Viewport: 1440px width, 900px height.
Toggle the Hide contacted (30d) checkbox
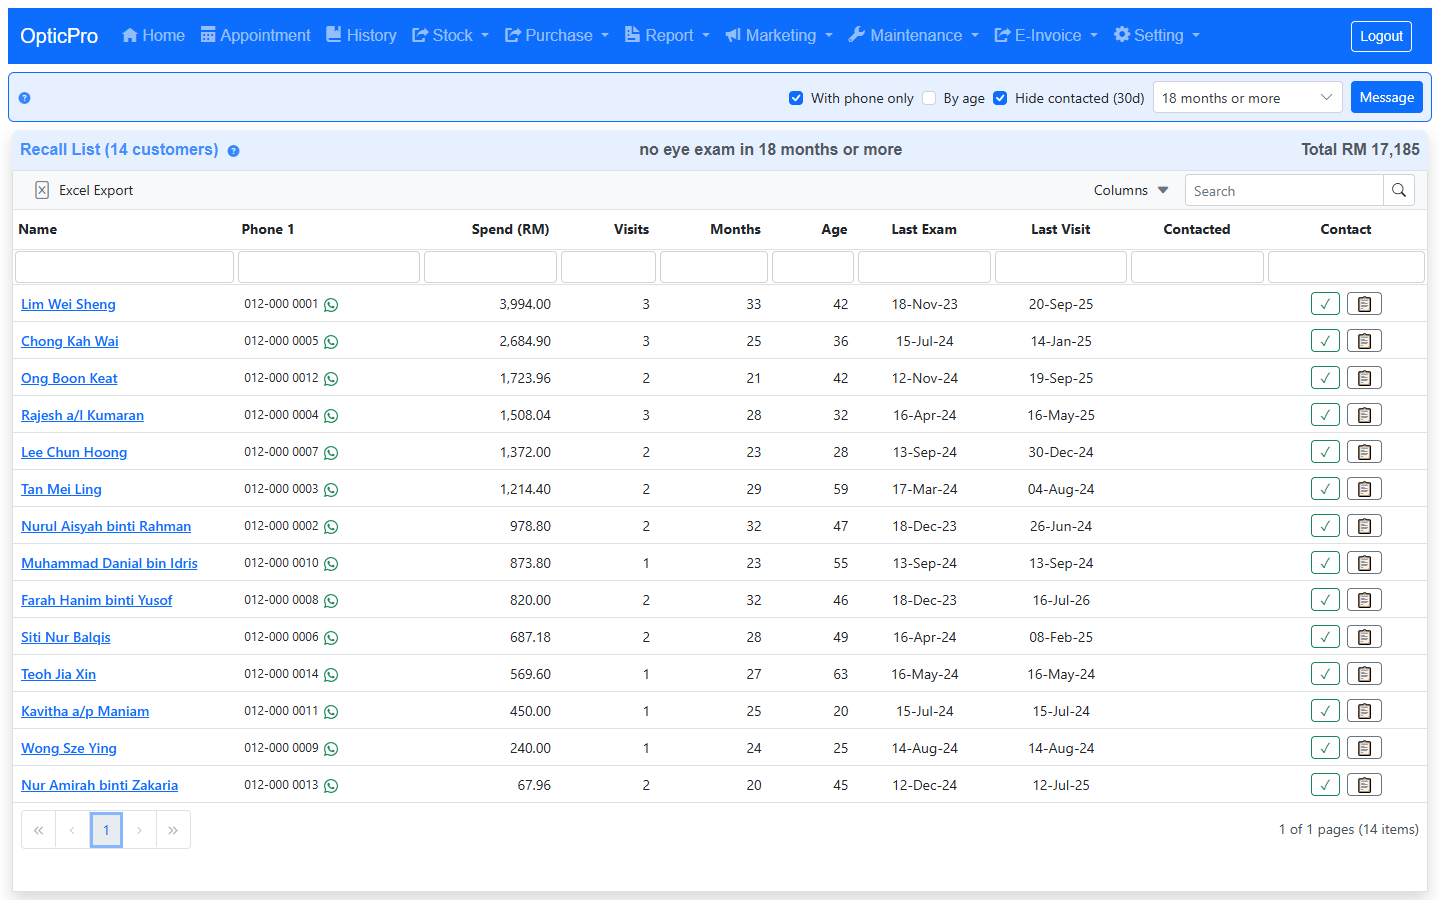(x=1000, y=98)
